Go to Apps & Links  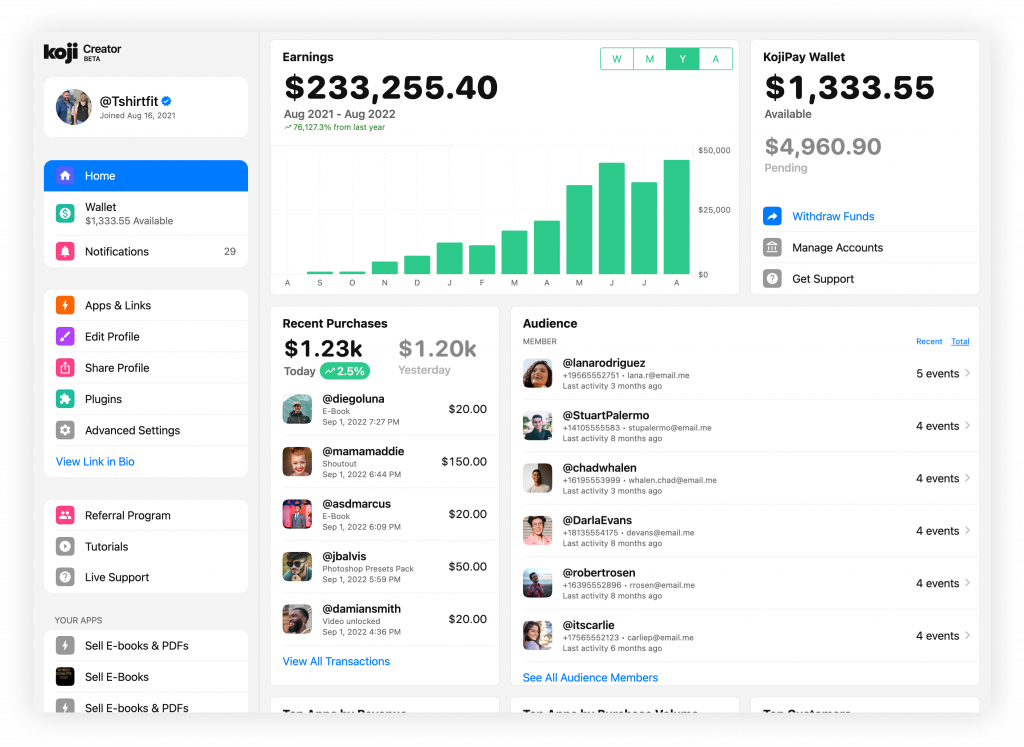click(146, 305)
